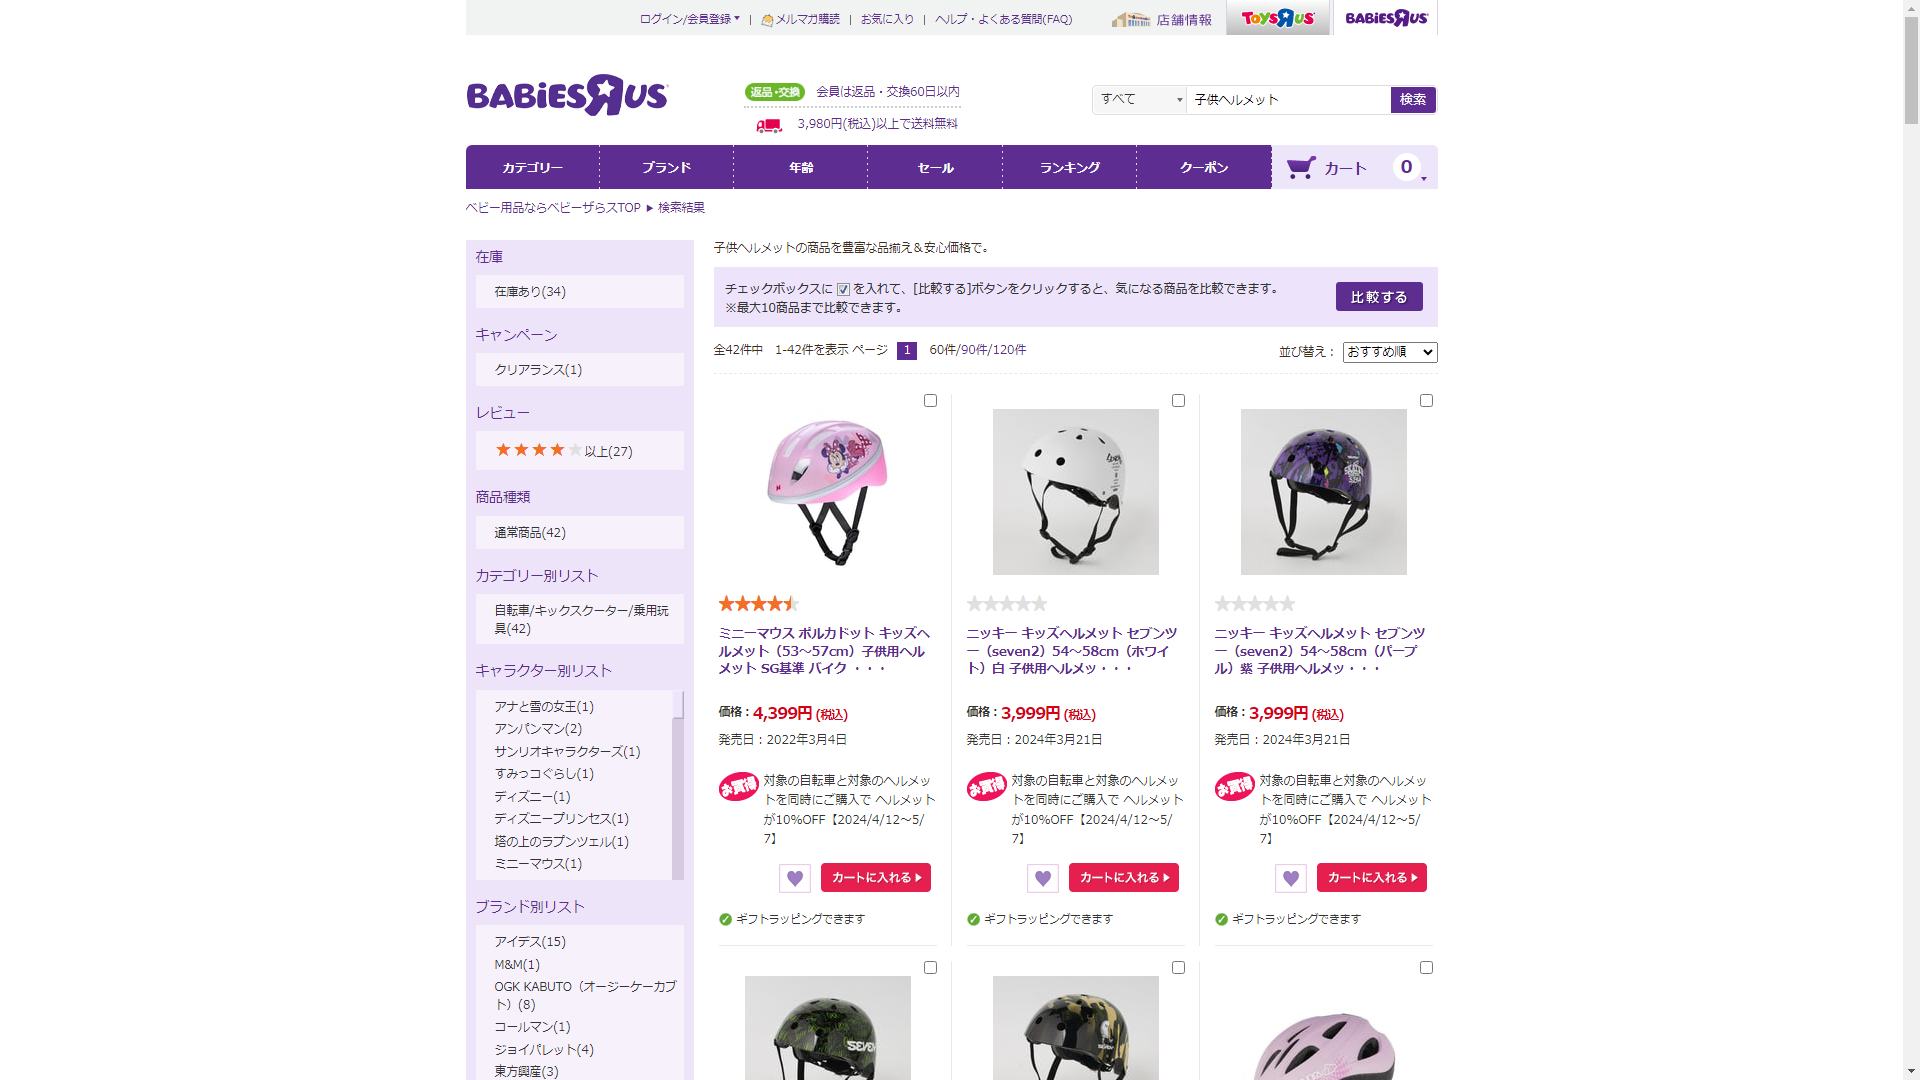This screenshot has width=1920, height=1080.
Task: Add Minnie Mouse helmet to cart
Action: tap(876, 878)
